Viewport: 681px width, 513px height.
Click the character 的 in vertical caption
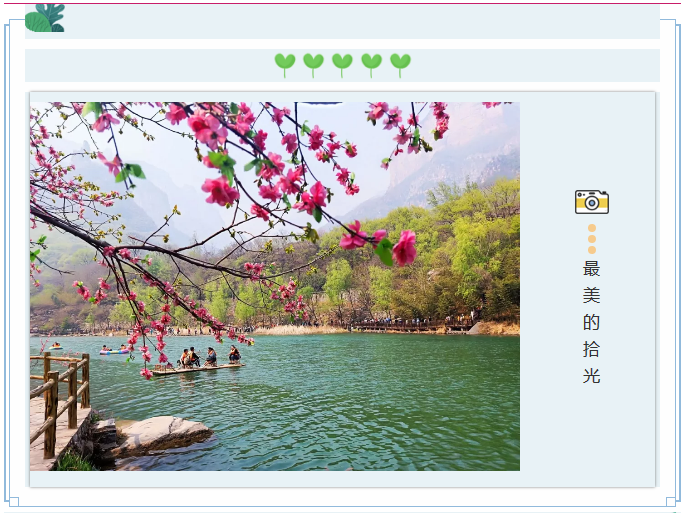click(592, 322)
